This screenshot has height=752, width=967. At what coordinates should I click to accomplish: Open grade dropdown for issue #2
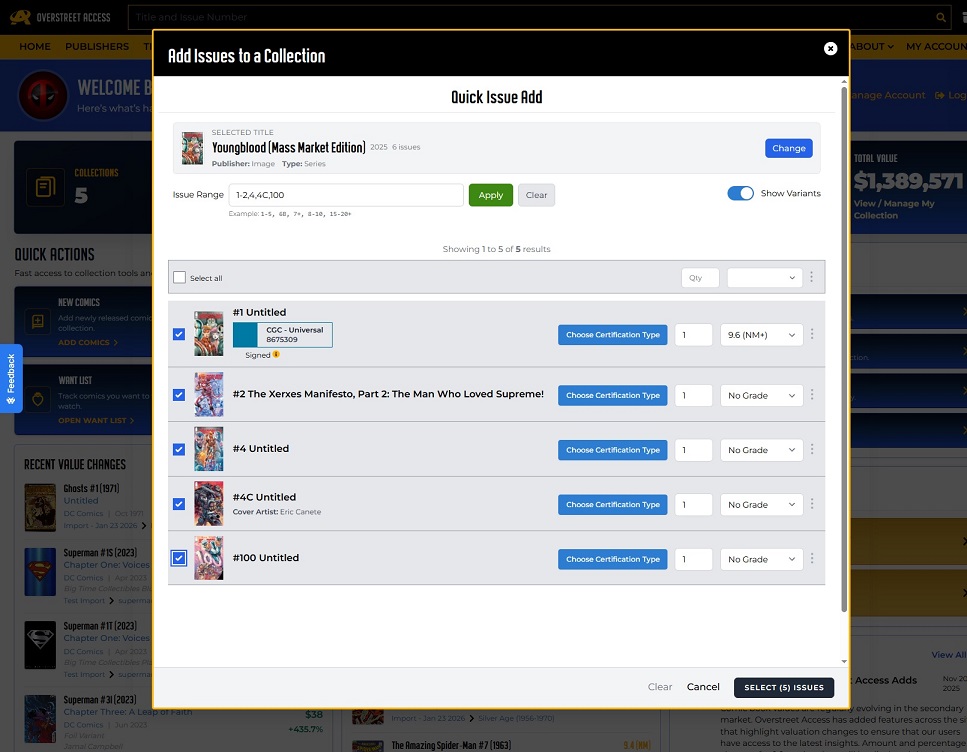[x=762, y=395]
